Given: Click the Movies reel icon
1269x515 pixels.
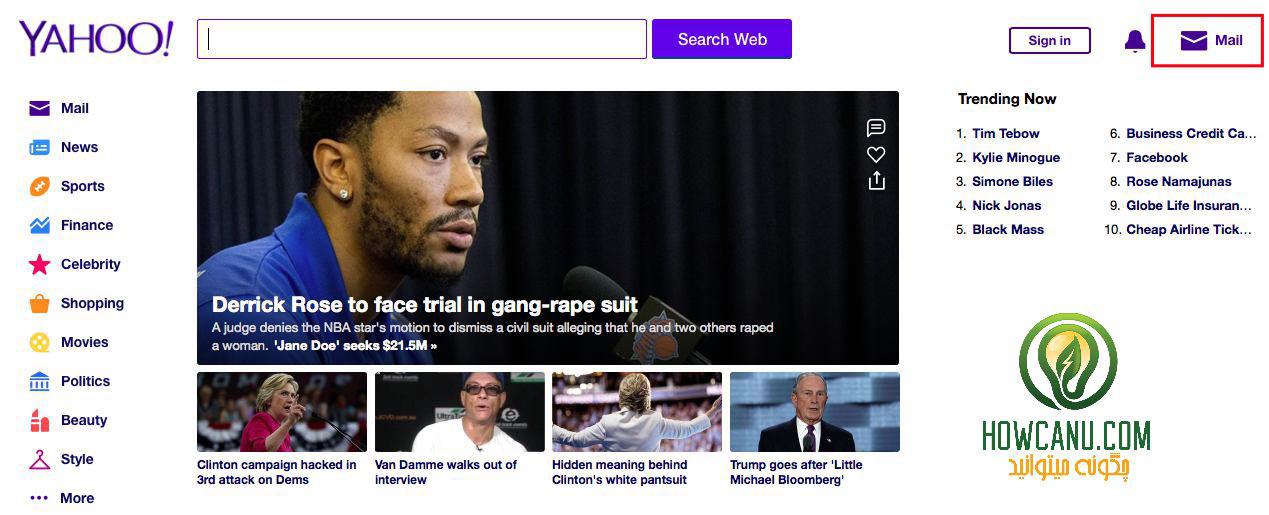Looking at the screenshot, I should tap(39, 342).
